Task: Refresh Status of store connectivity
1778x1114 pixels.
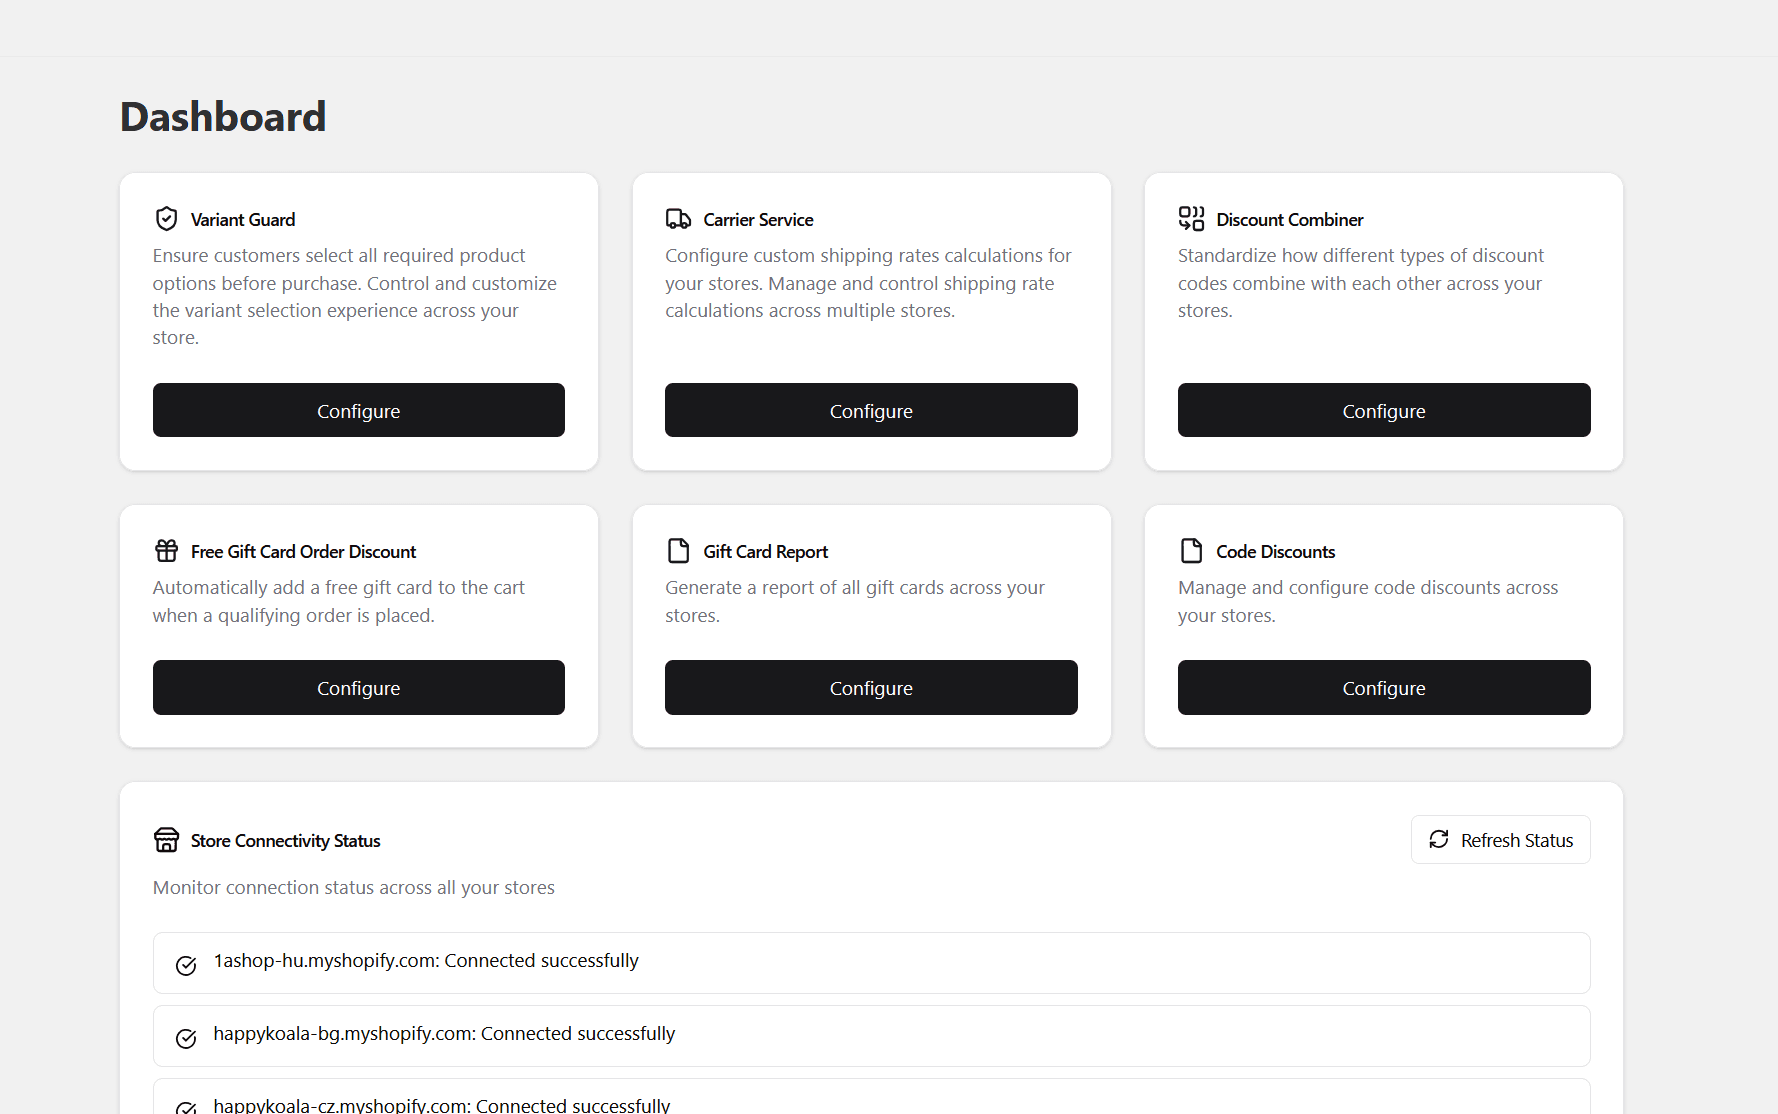Action: tap(1501, 840)
